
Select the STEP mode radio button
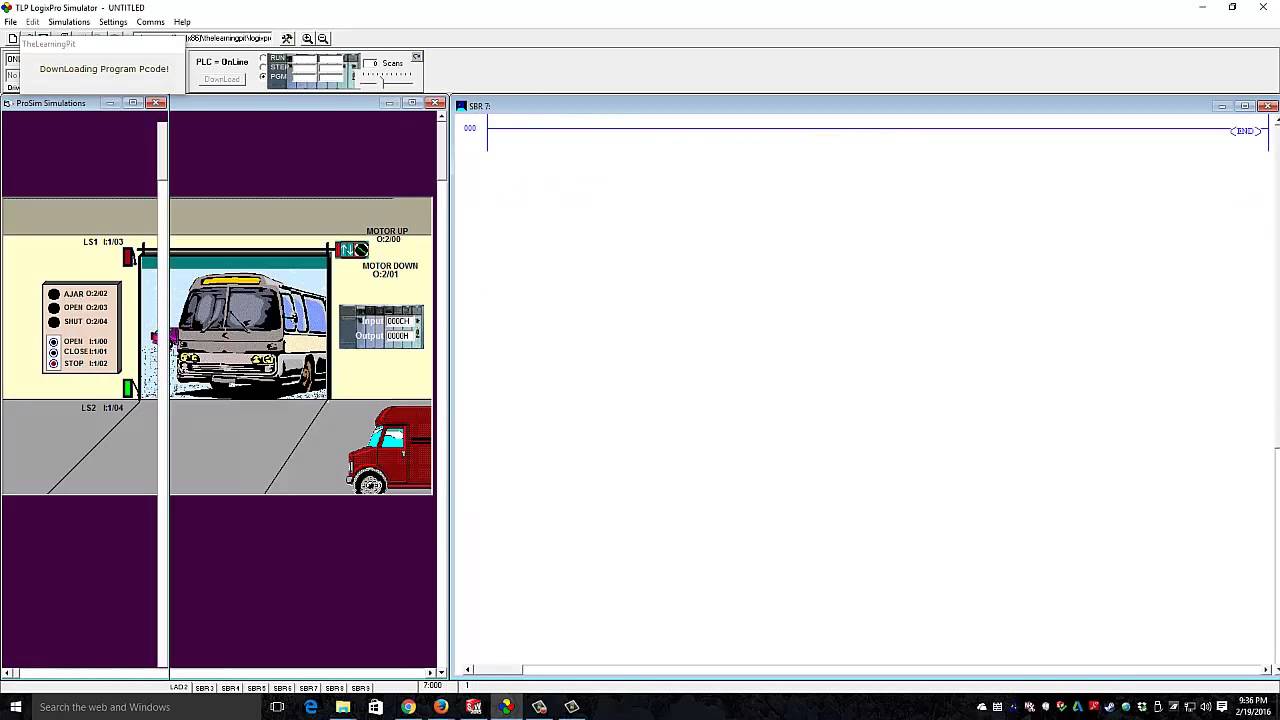point(263,67)
